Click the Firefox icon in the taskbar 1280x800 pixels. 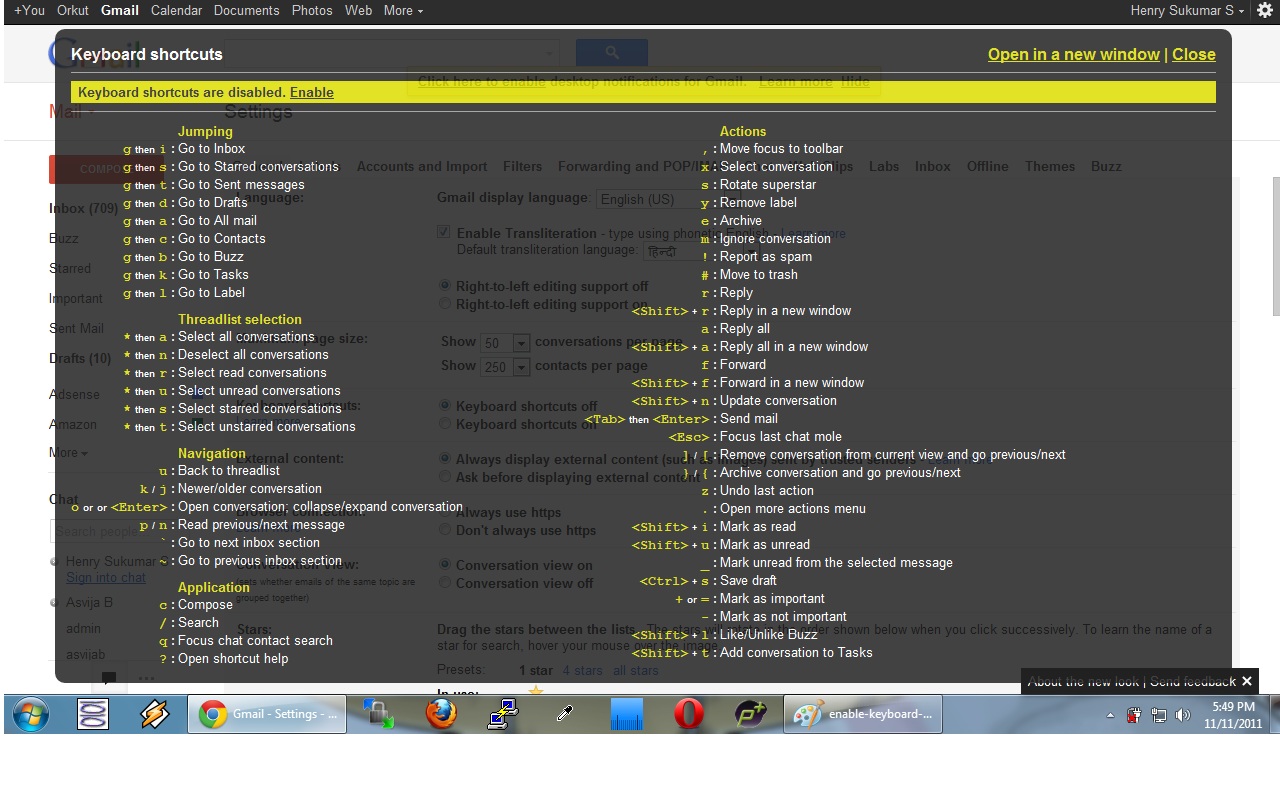coord(441,714)
